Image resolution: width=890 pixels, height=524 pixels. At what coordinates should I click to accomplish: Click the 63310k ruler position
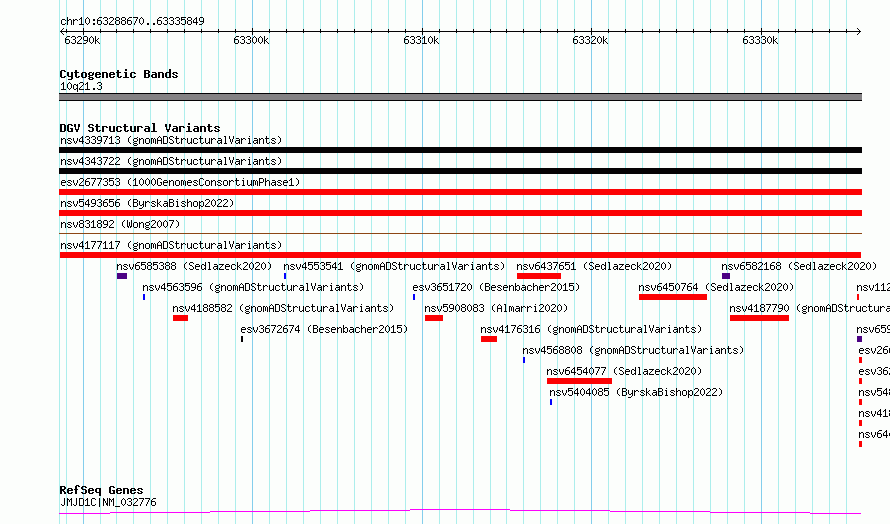[x=421, y=40]
